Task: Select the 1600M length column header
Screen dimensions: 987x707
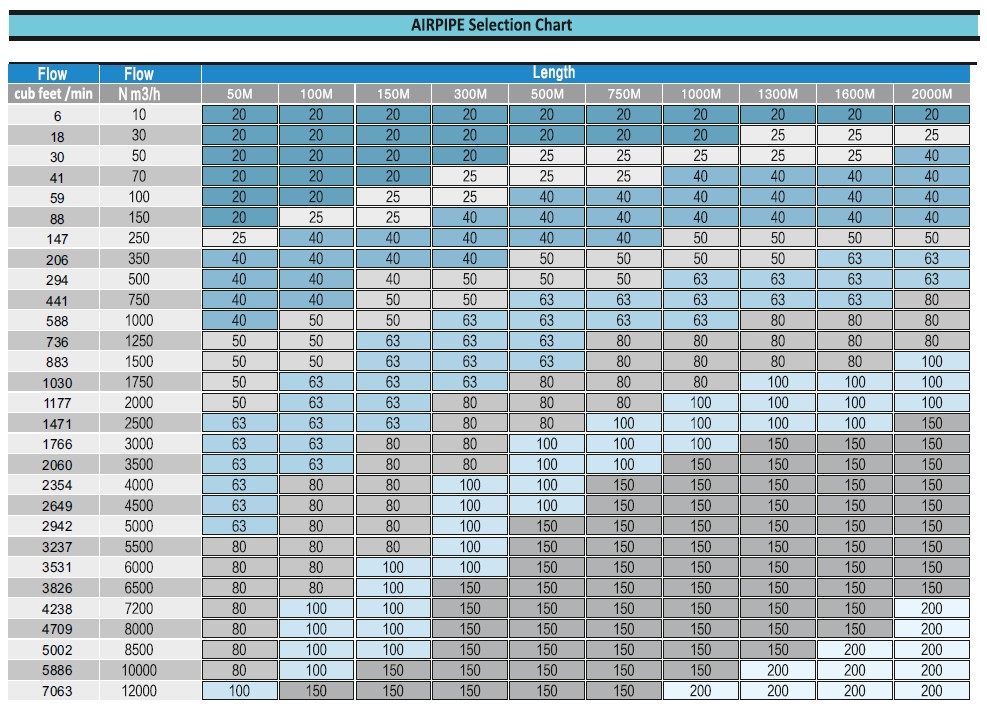Action: tap(855, 94)
